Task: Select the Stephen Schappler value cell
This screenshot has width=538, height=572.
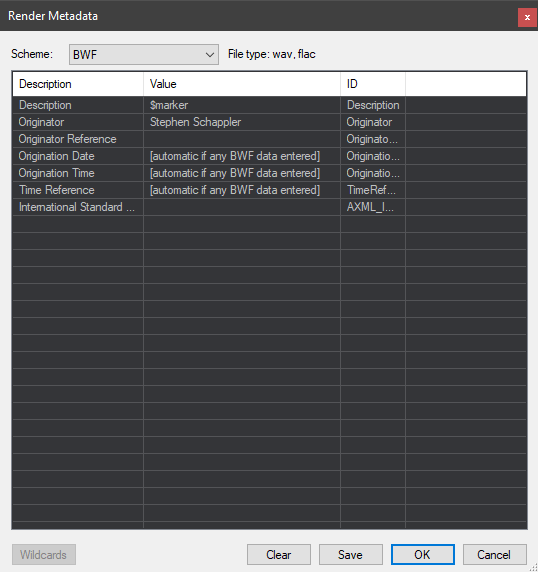Action: tap(242, 122)
